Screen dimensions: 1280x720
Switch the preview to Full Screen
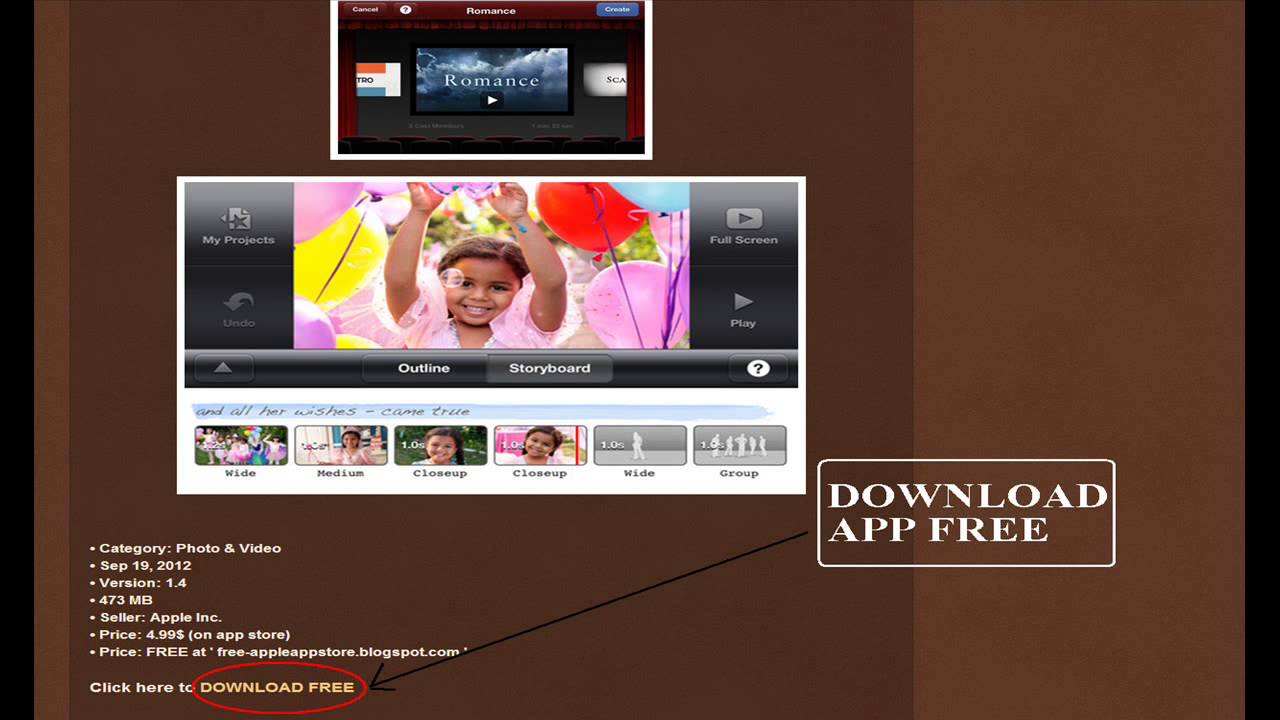click(x=743, y=225)
